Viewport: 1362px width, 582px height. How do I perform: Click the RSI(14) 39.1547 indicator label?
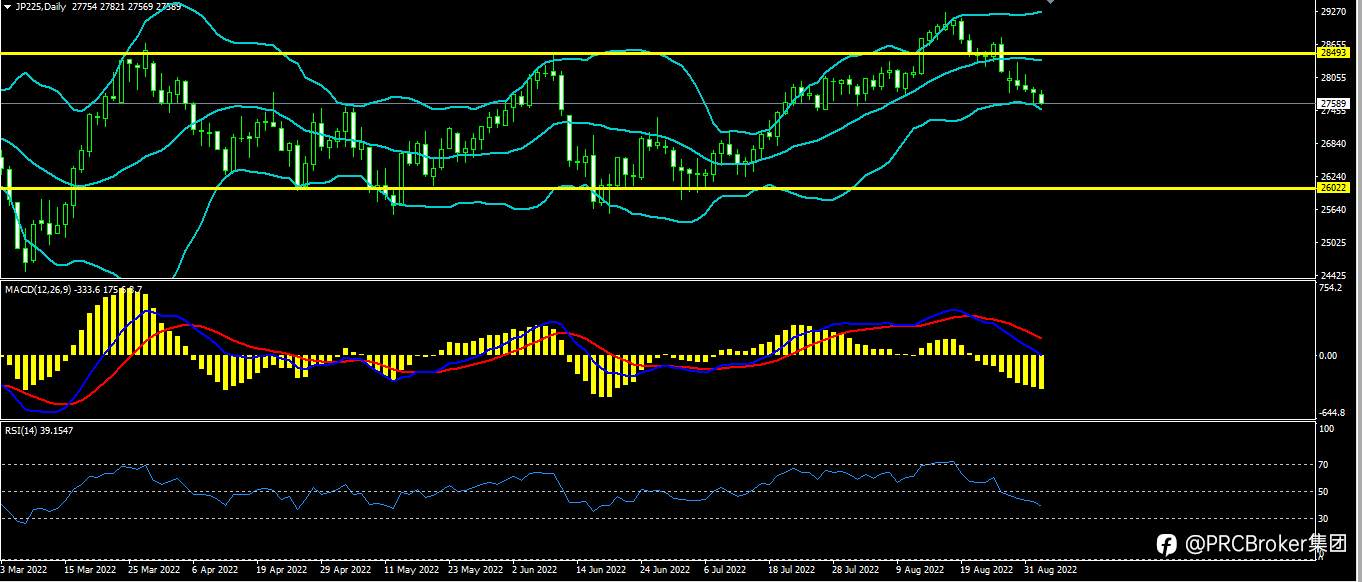(x=37, y=430)
